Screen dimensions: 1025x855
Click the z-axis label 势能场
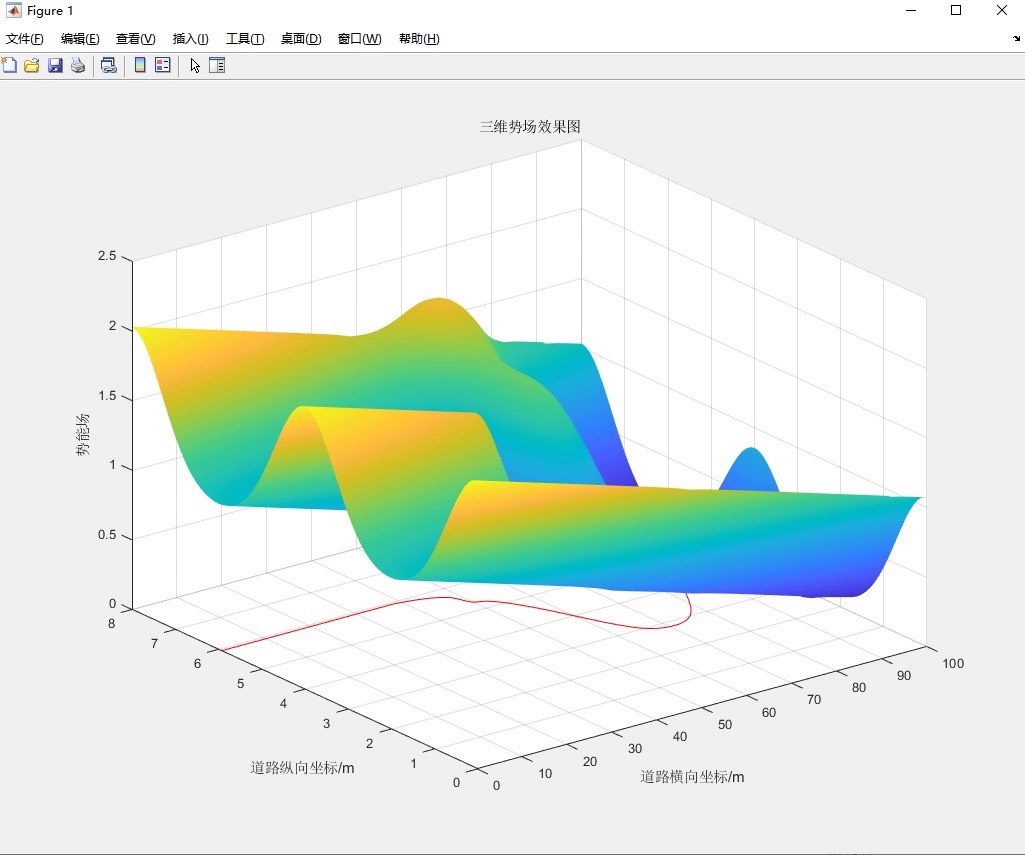[x=82, y=434]
